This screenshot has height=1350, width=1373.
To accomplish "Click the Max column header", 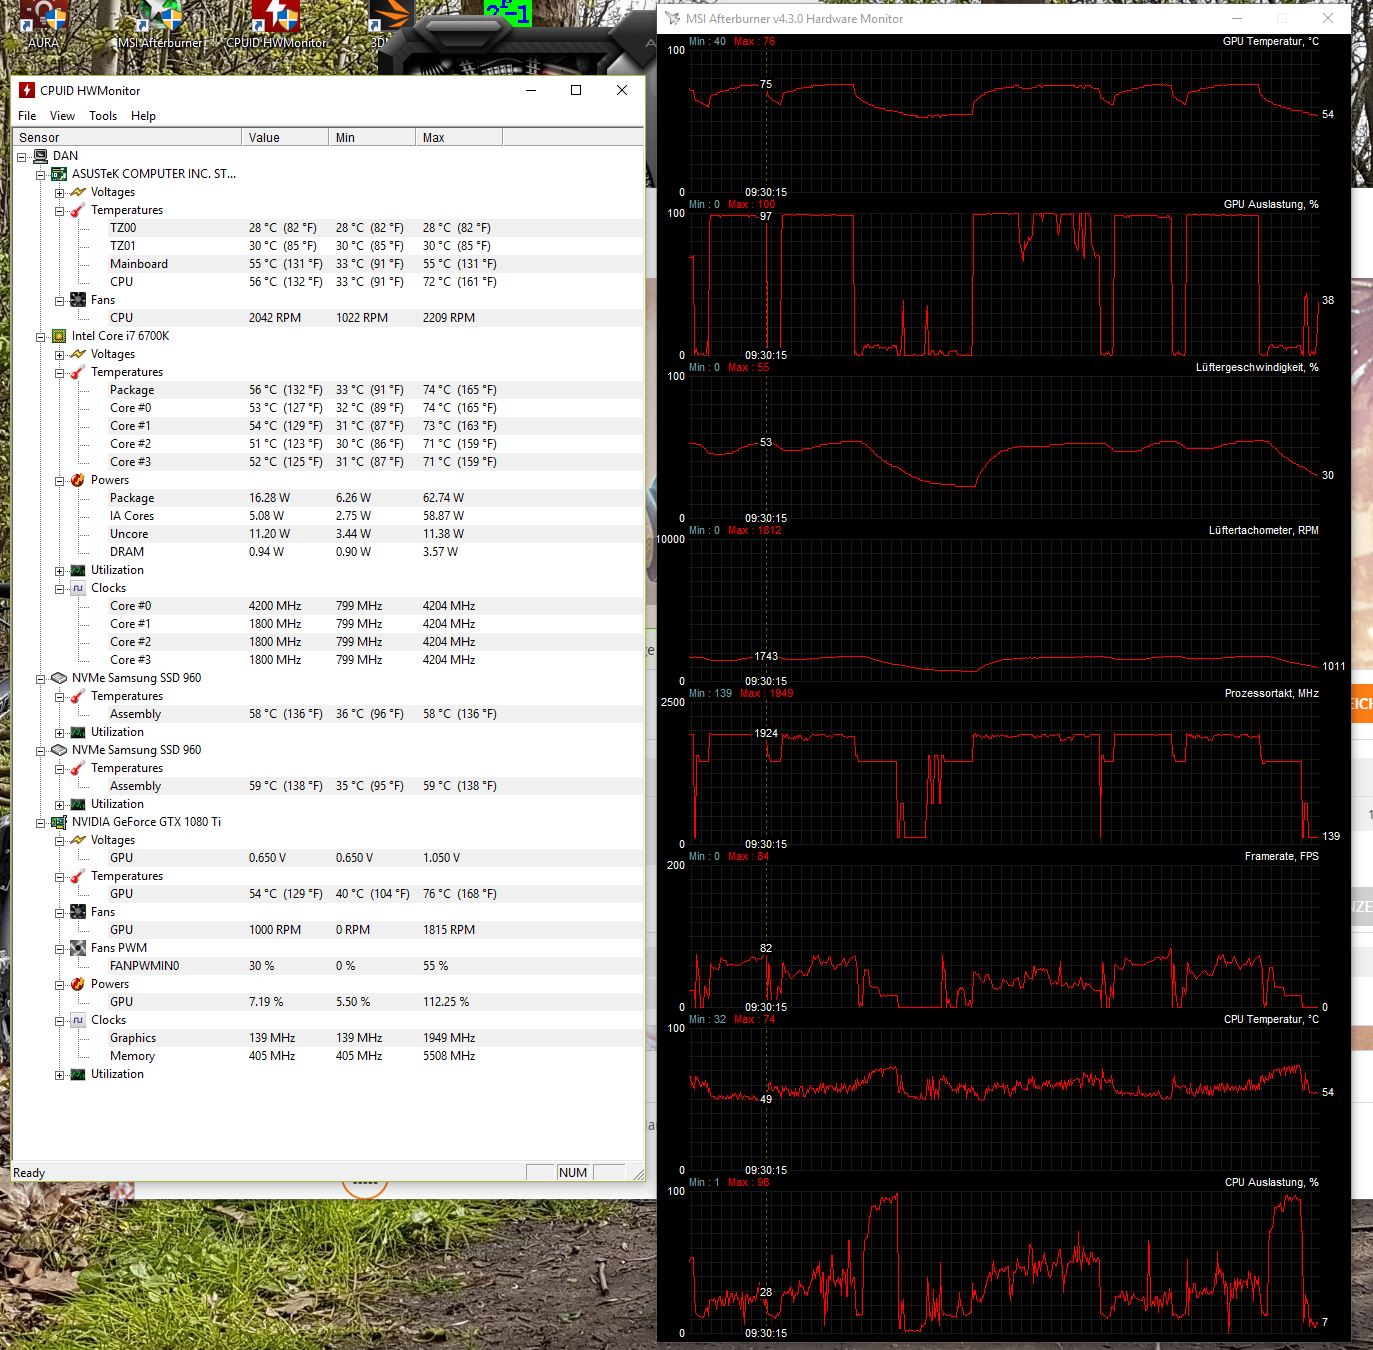I will pos(459,138).
